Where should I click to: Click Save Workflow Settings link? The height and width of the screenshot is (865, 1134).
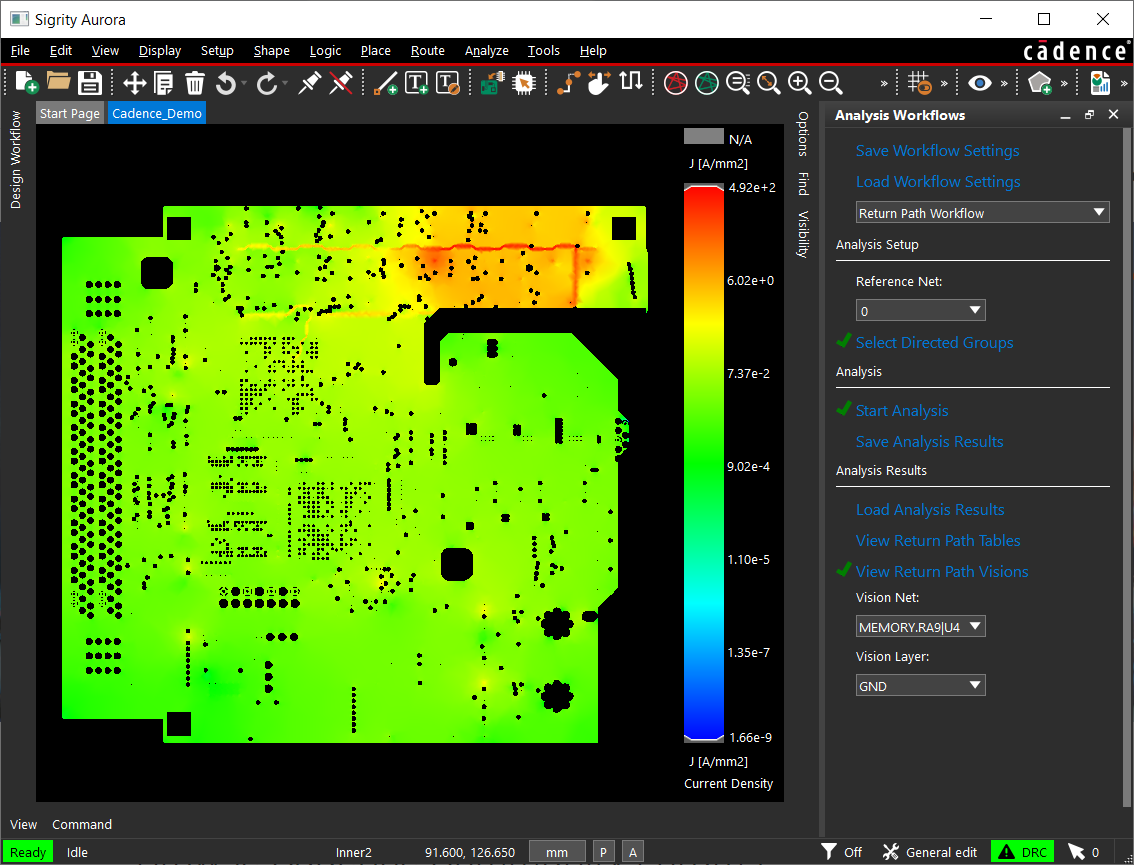tap(937, 151)
